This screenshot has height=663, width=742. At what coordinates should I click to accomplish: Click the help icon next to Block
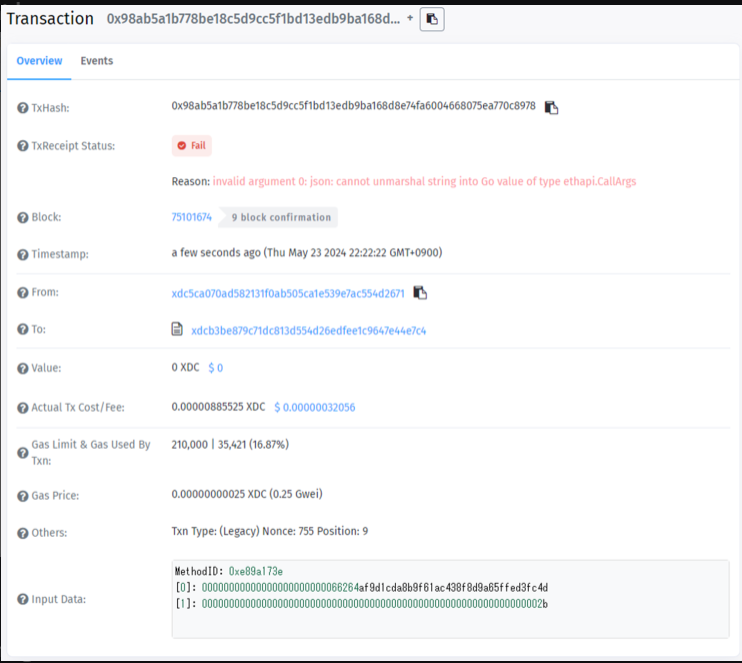(23, 217)
